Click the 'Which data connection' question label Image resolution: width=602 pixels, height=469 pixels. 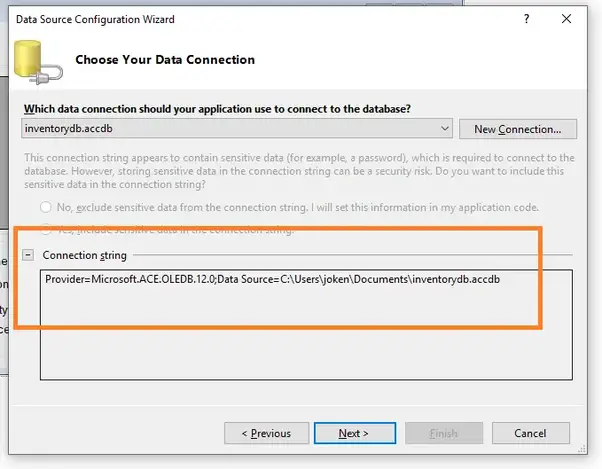tap(215, 108)
